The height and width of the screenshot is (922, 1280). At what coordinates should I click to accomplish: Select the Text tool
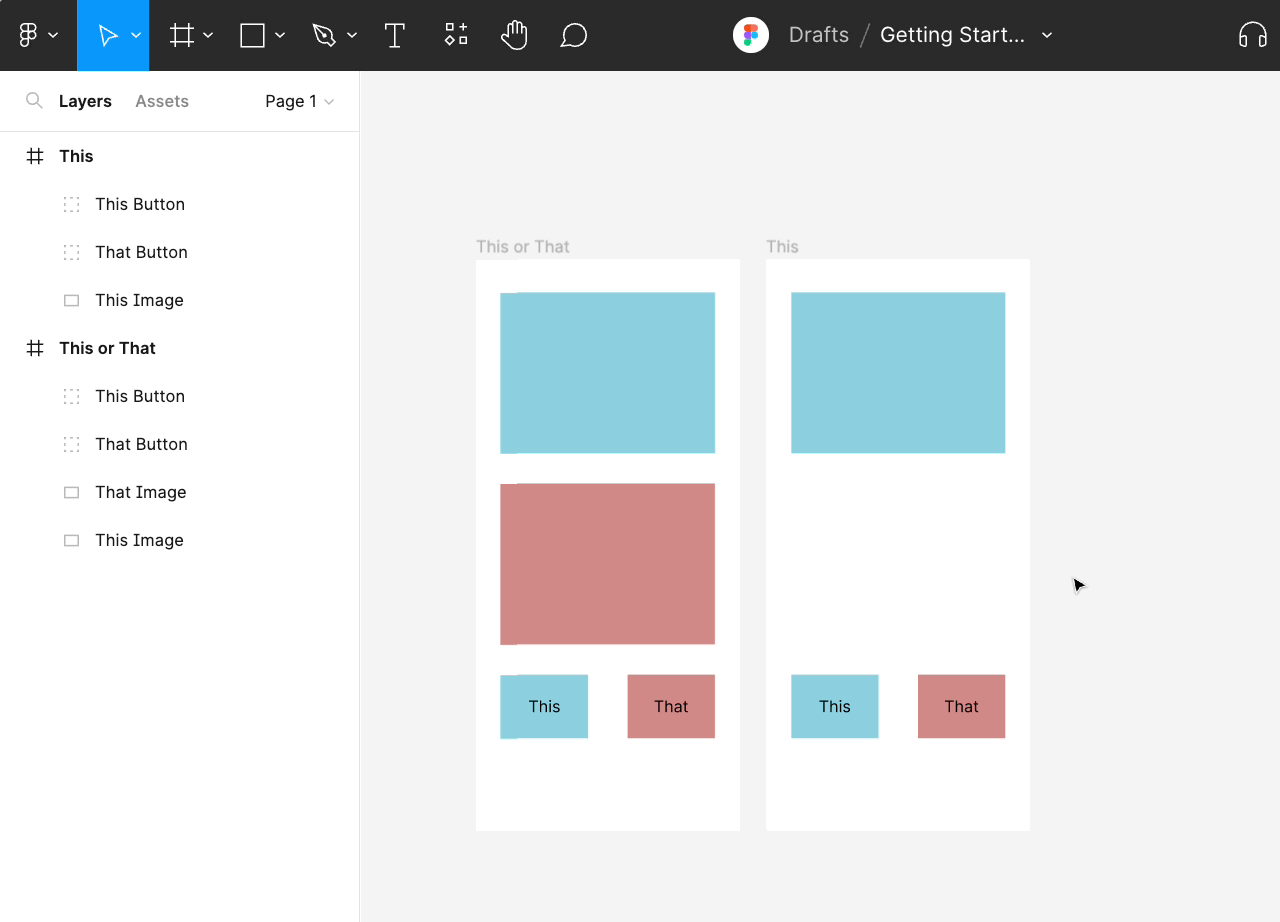[x=395, y=36]
